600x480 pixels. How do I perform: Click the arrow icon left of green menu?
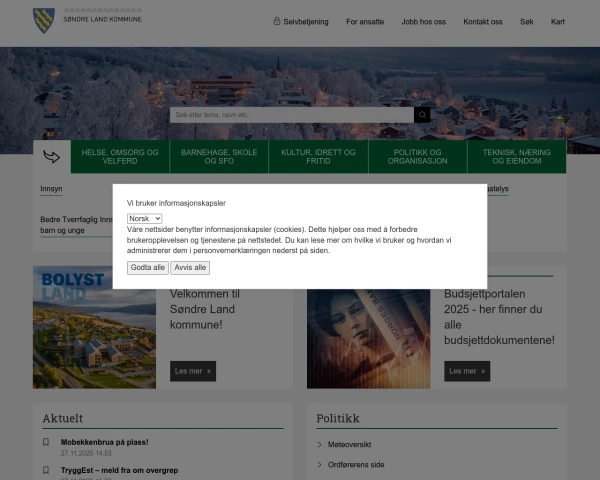(x=51, y=157)
